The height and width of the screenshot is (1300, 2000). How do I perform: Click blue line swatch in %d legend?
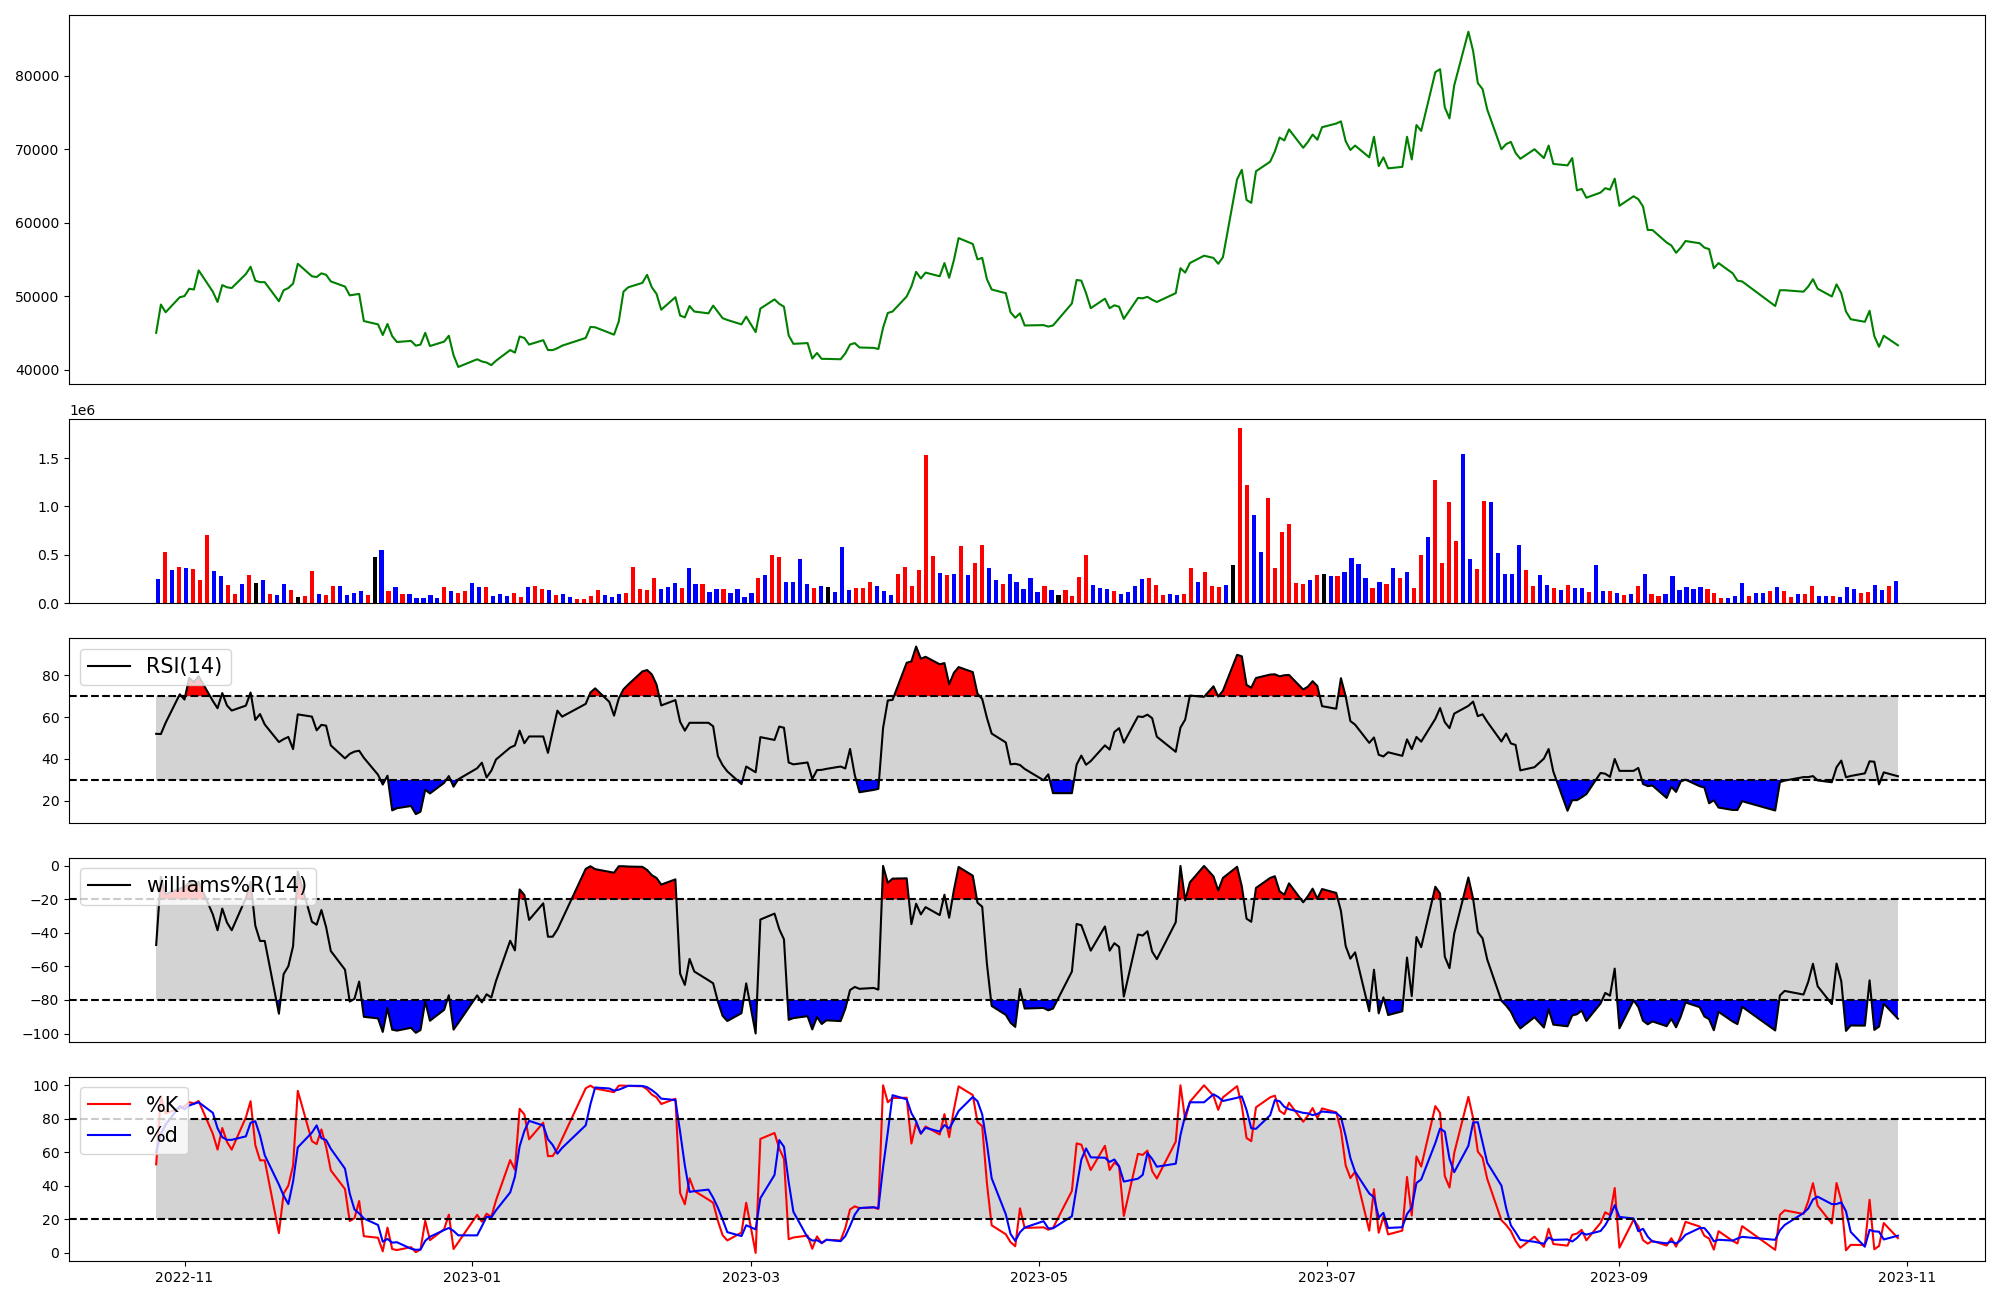[x=110, y=1135]
